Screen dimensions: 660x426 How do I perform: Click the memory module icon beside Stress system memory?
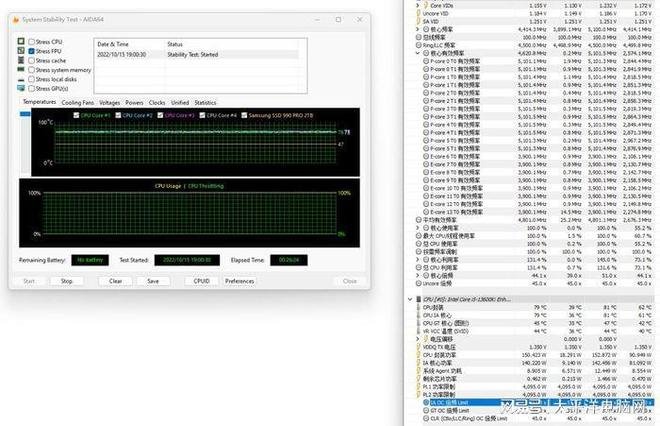[20, 70]
